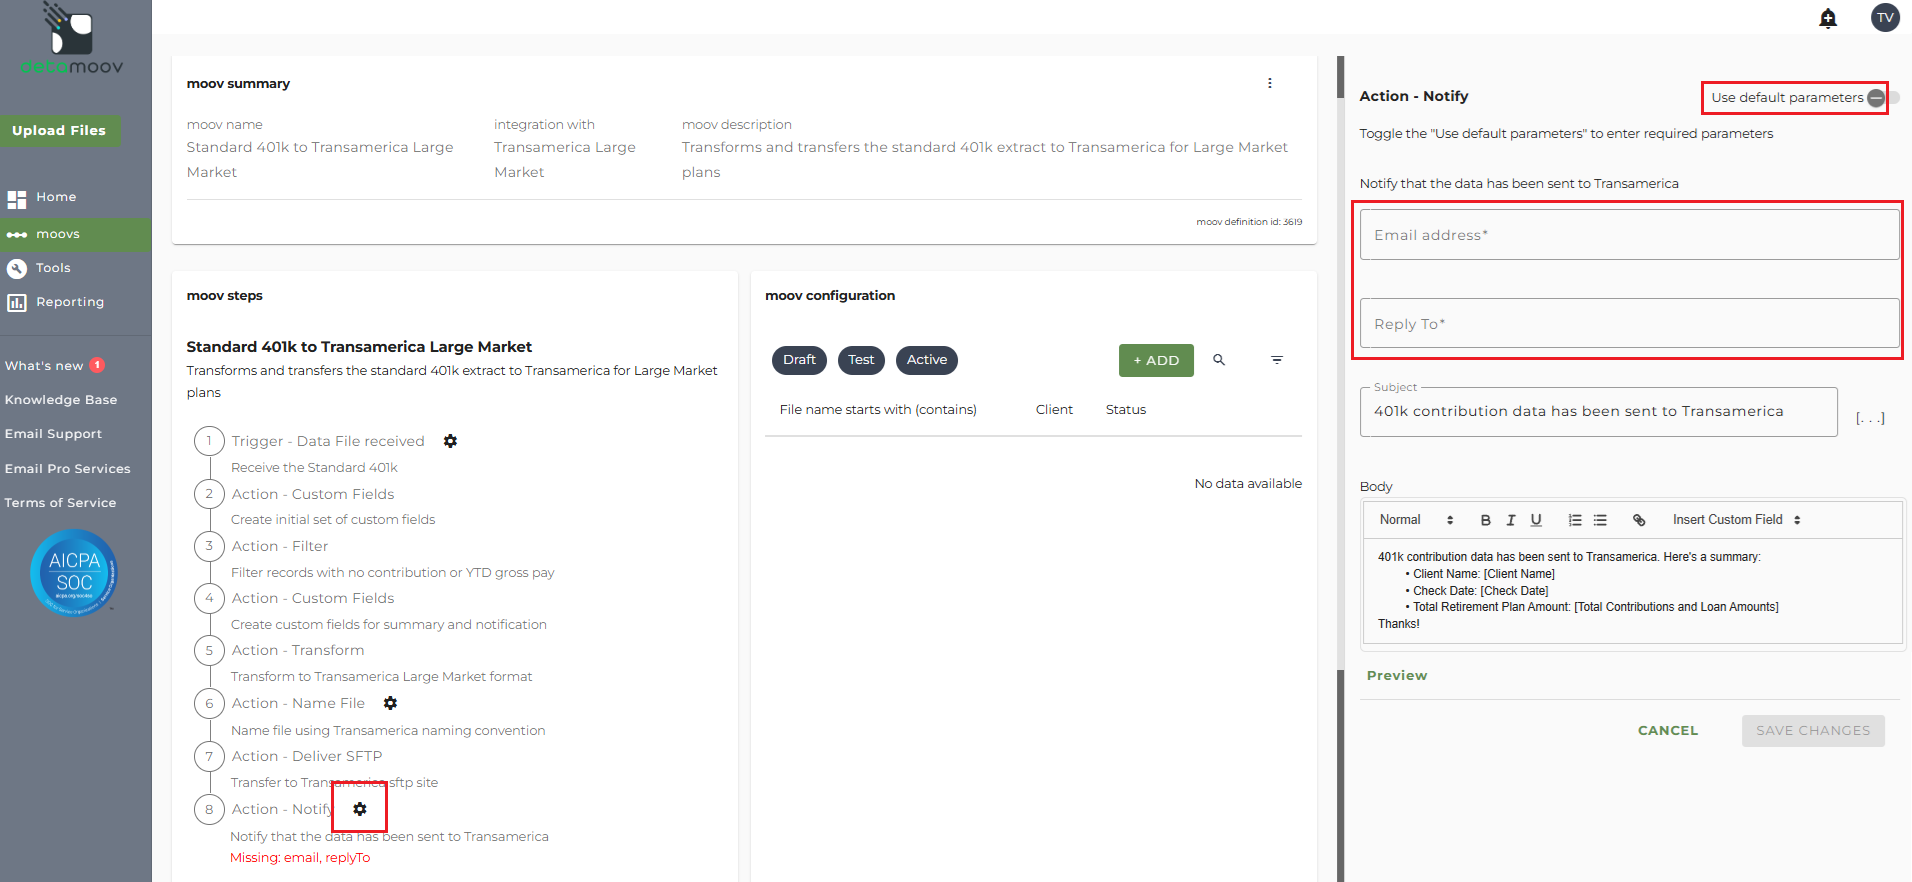
Task: Insert custom field into Subject
Action: (x=1870, y=418)
